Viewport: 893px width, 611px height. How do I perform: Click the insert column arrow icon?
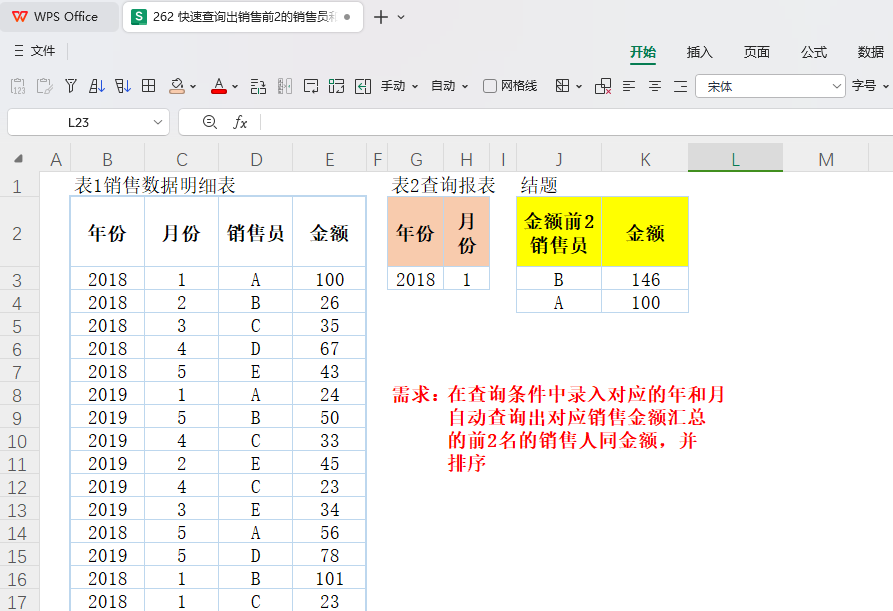[x=363, y=86]
